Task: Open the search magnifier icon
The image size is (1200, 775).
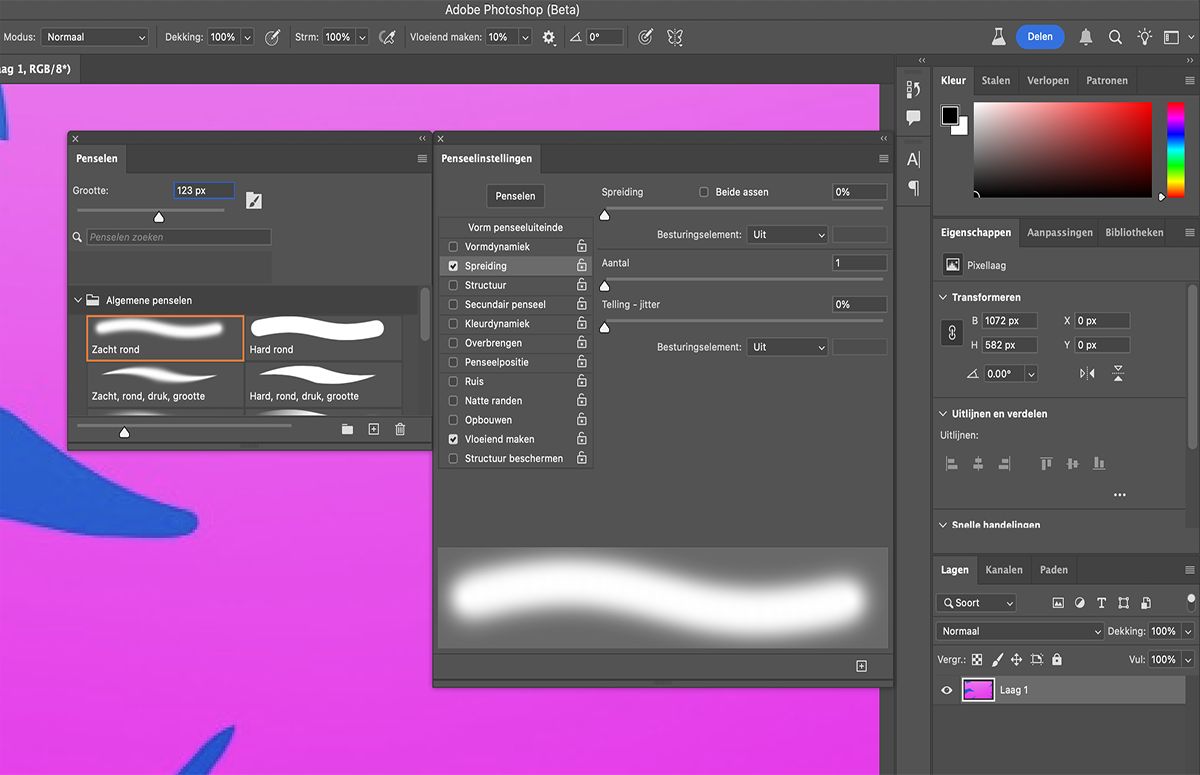Action: [1115, 37]
